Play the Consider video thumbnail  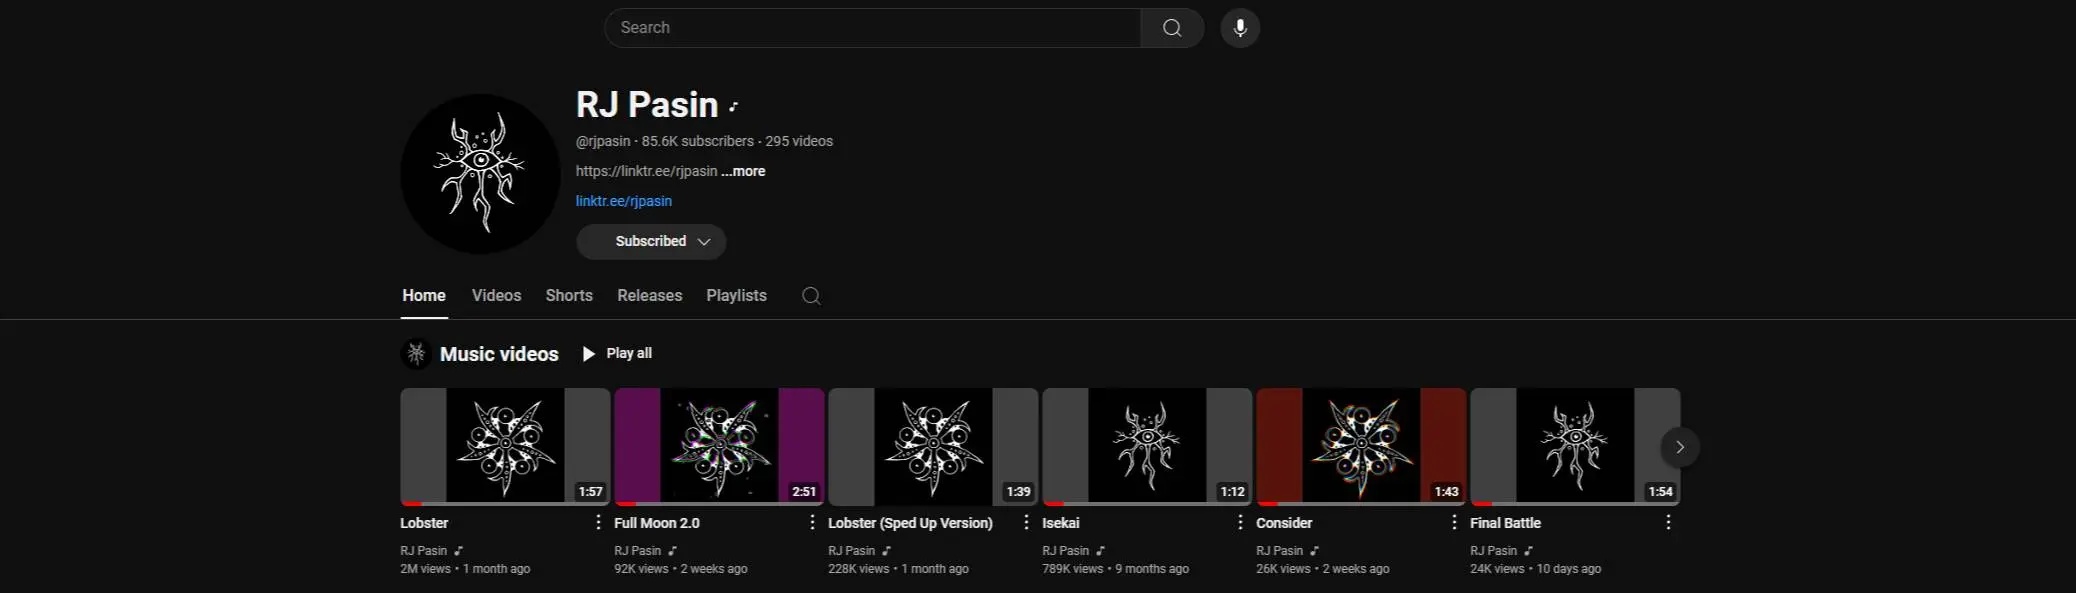(1361, 447)
